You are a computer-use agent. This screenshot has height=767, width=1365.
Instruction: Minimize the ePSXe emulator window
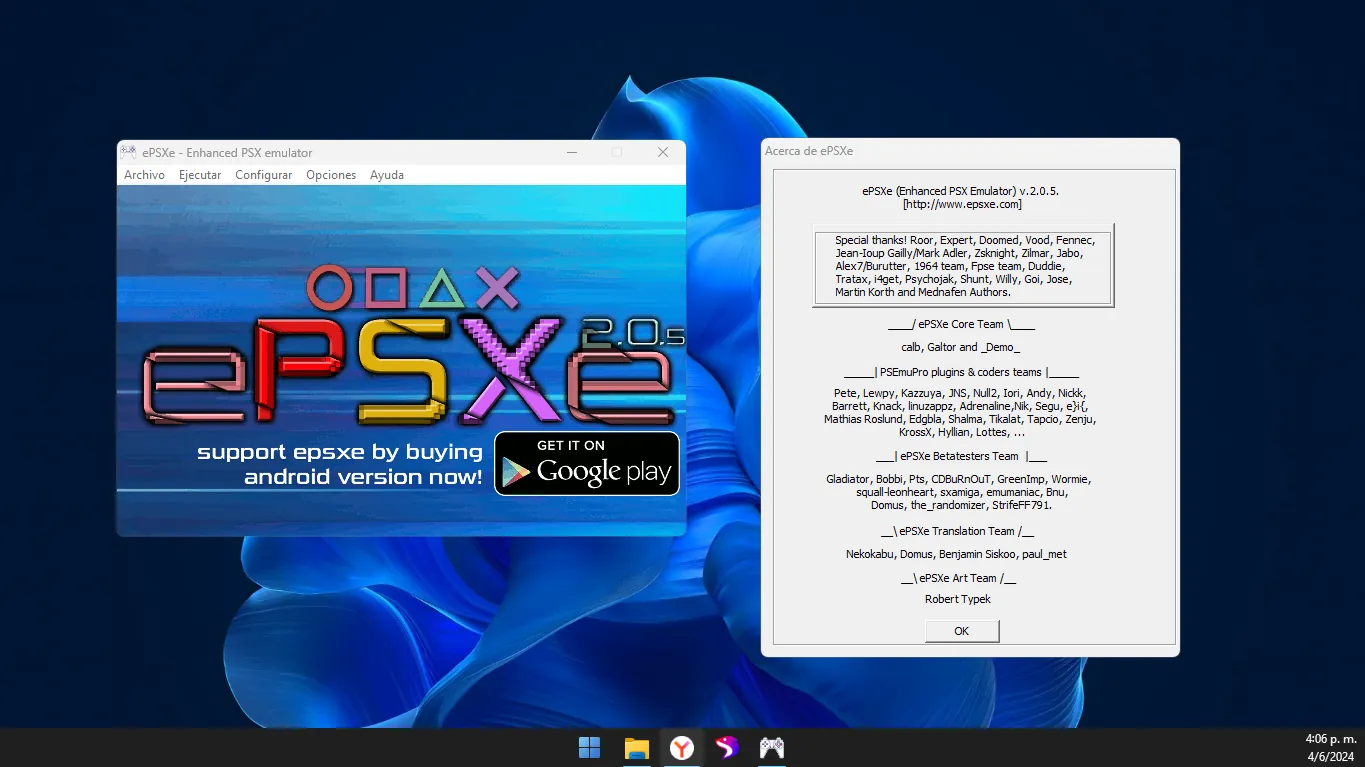(x=572, y=152)
